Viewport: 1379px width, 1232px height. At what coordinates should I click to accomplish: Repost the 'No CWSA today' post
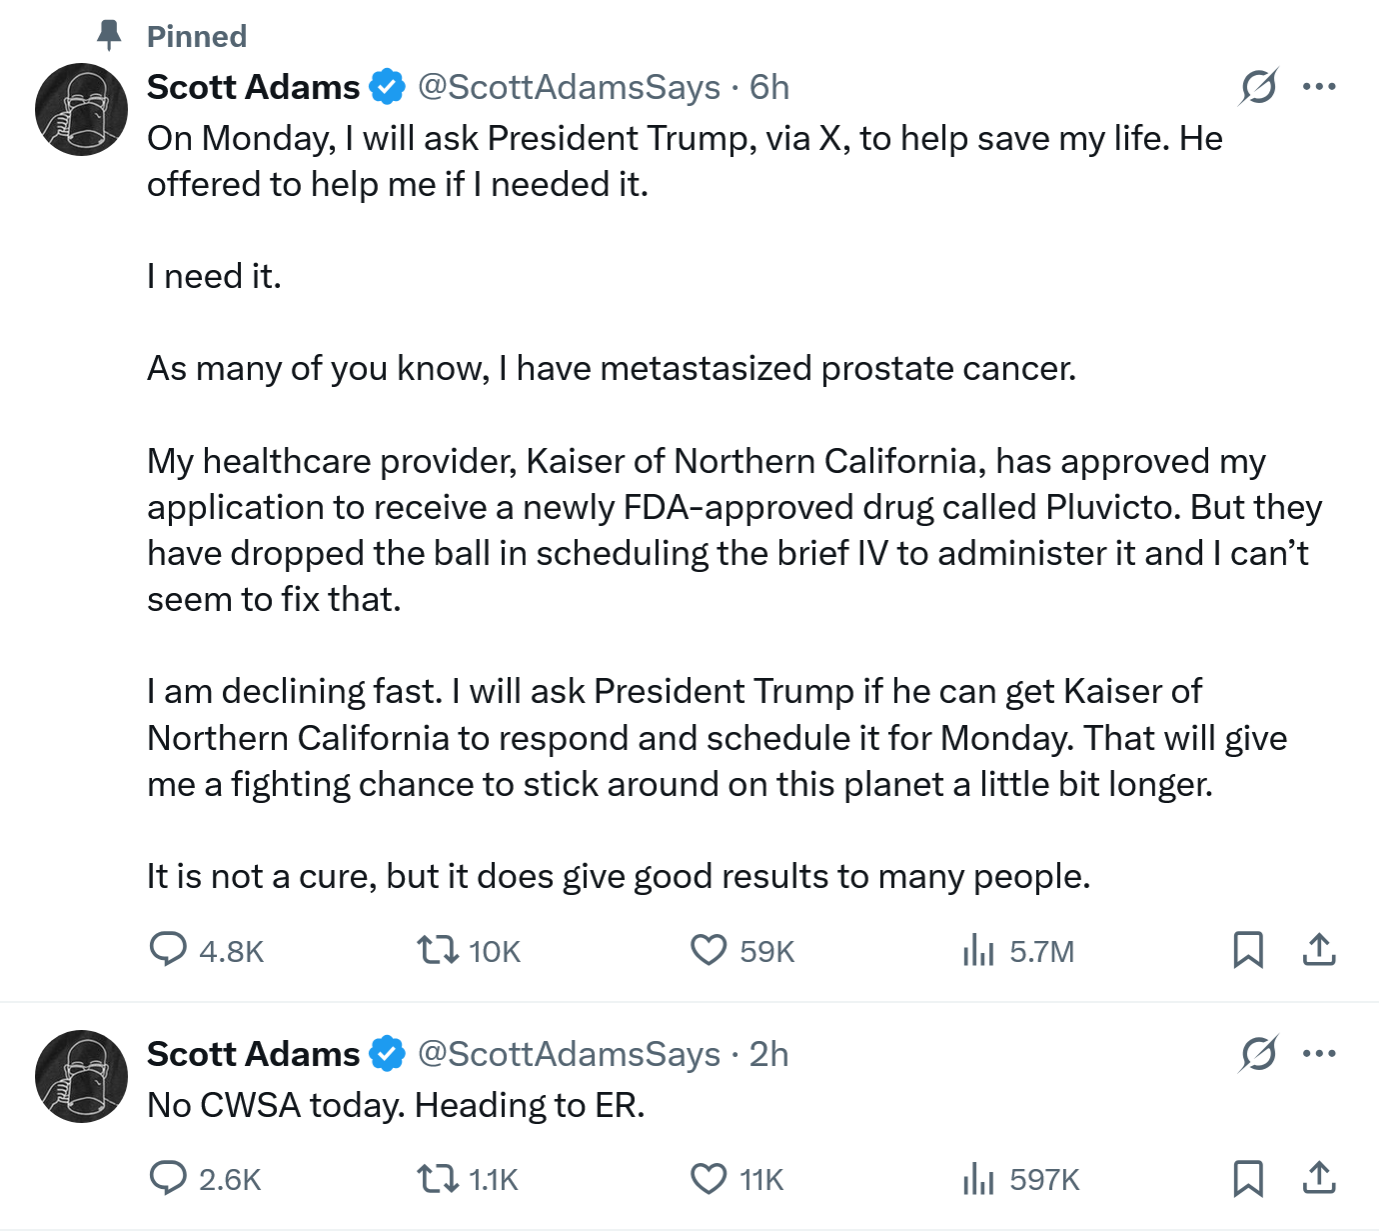[437, 1178]
